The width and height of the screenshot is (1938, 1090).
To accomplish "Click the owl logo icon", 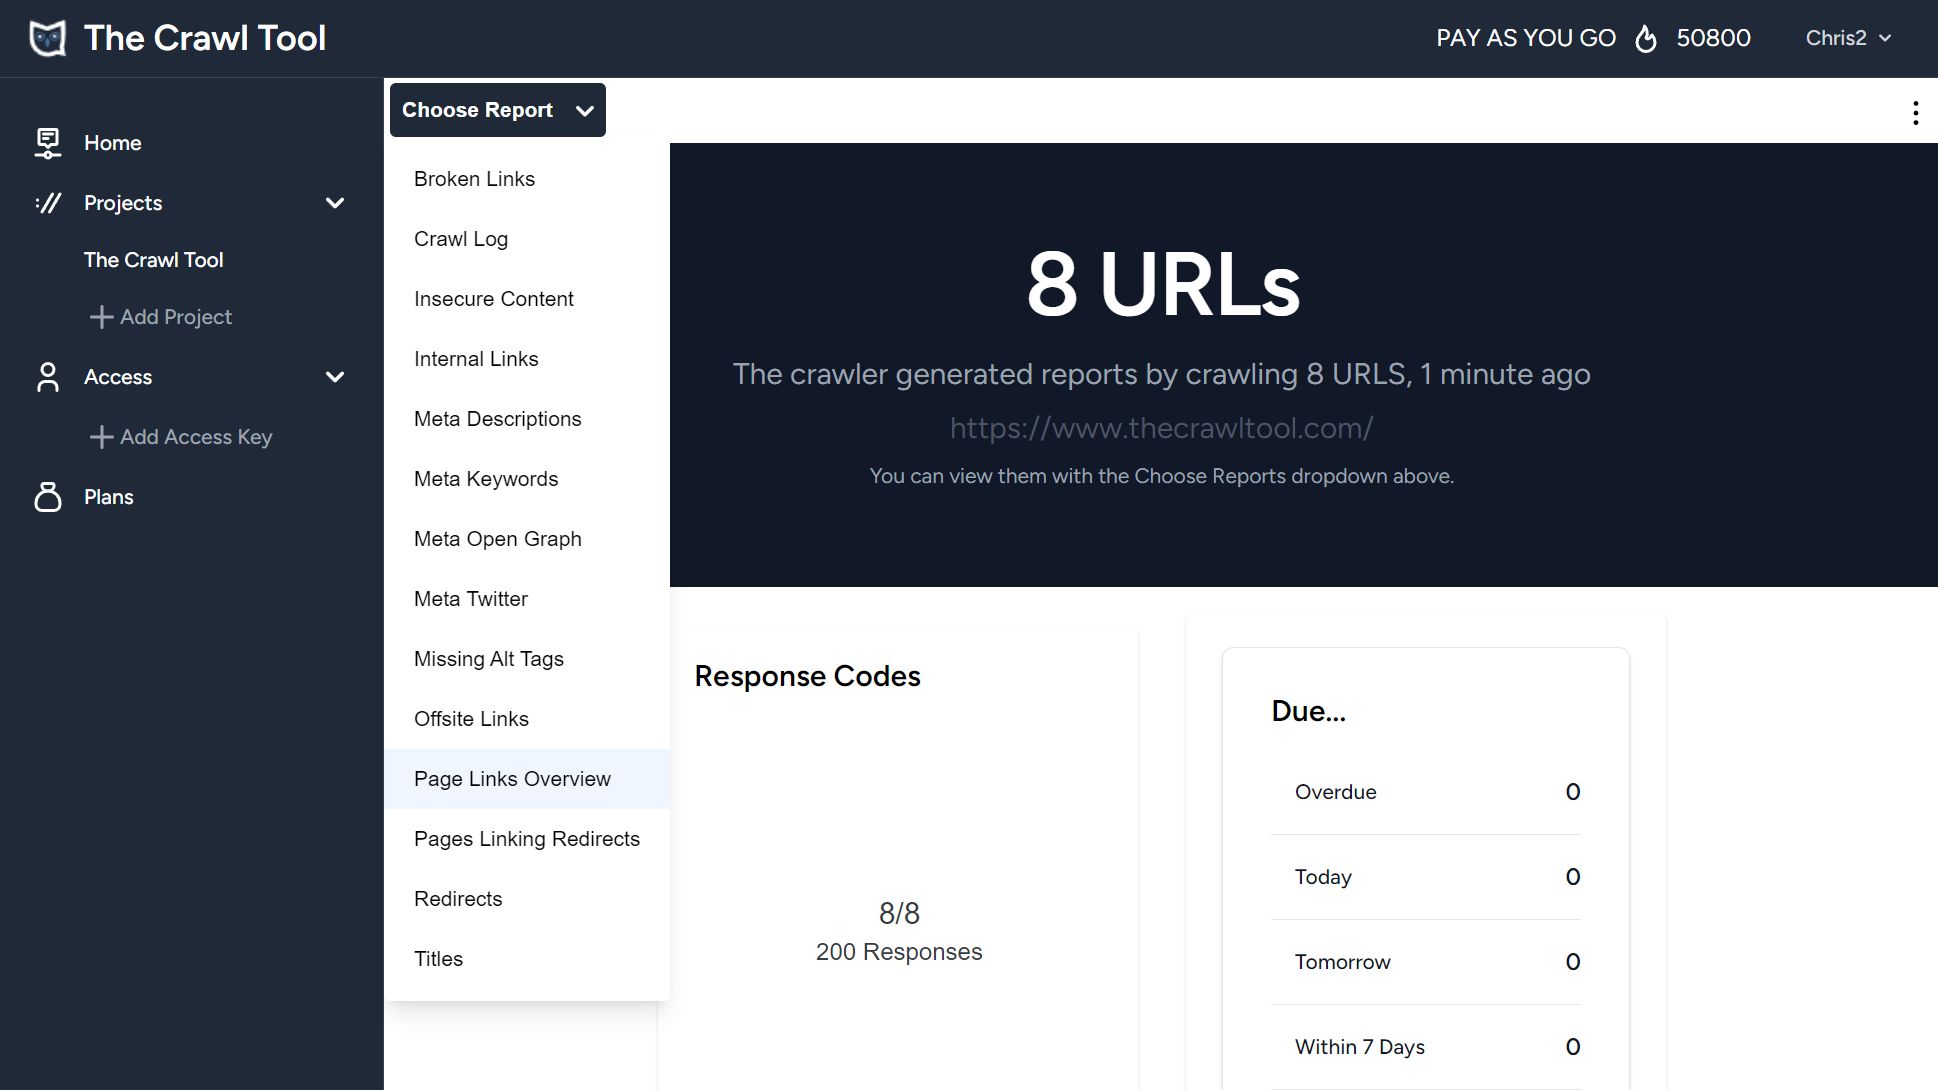I will coord(47,38).
